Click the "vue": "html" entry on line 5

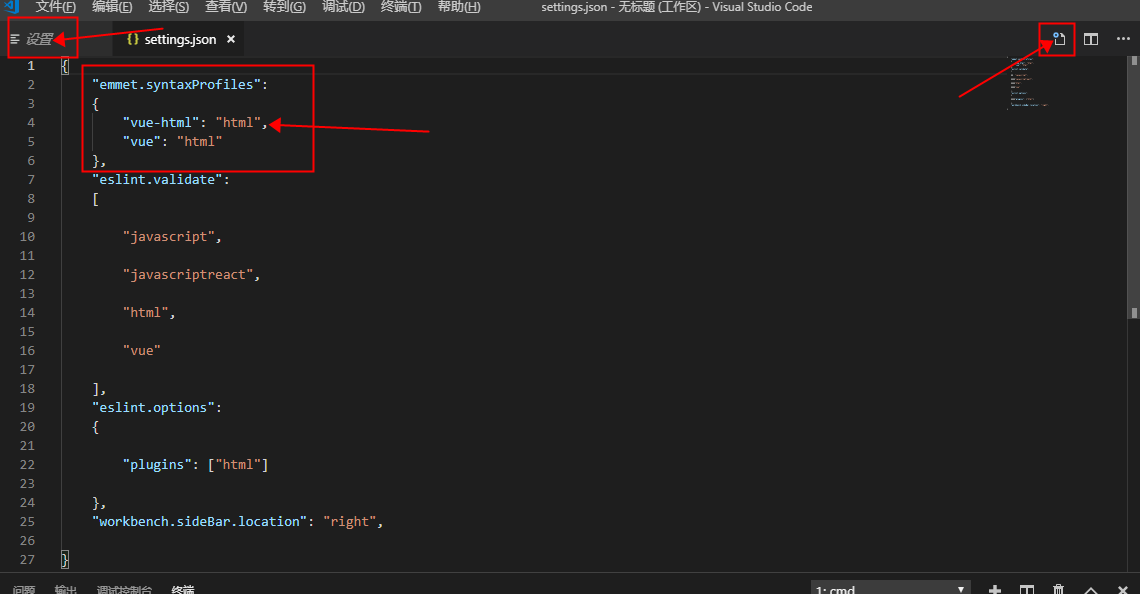[172, 141]
